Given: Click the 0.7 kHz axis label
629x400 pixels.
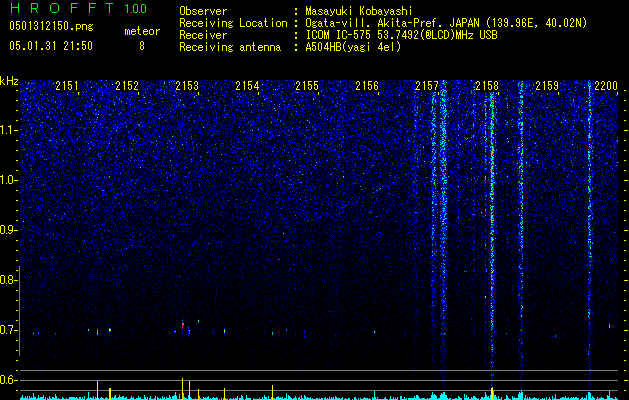Looking at the screenshot, I should point(7,330).
